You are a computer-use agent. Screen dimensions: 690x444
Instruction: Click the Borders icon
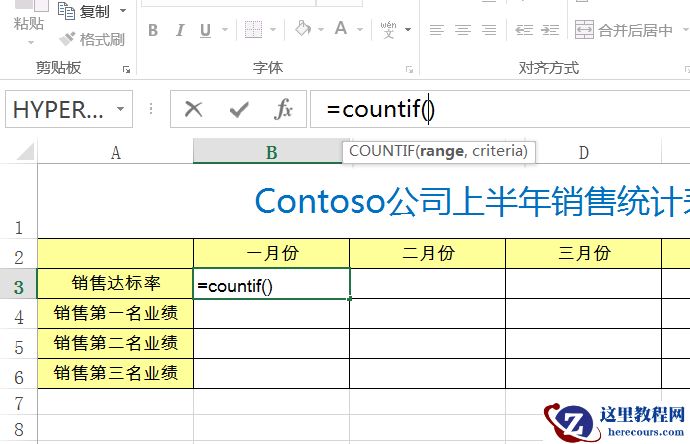point(253,29)
